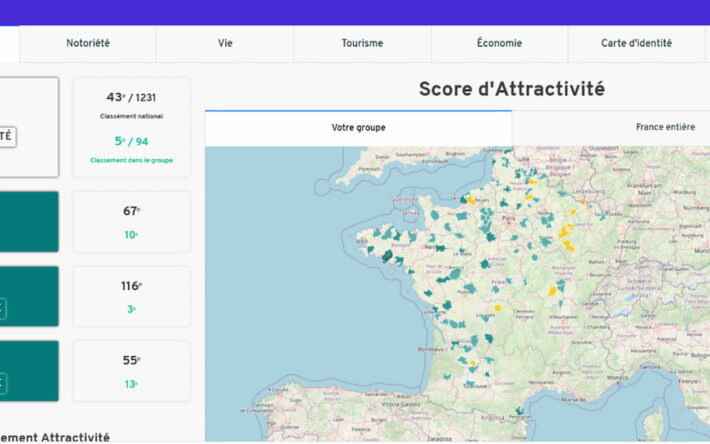Open the Notoriété tab
This screenshot has height=444, width=710.
point(88,43)
